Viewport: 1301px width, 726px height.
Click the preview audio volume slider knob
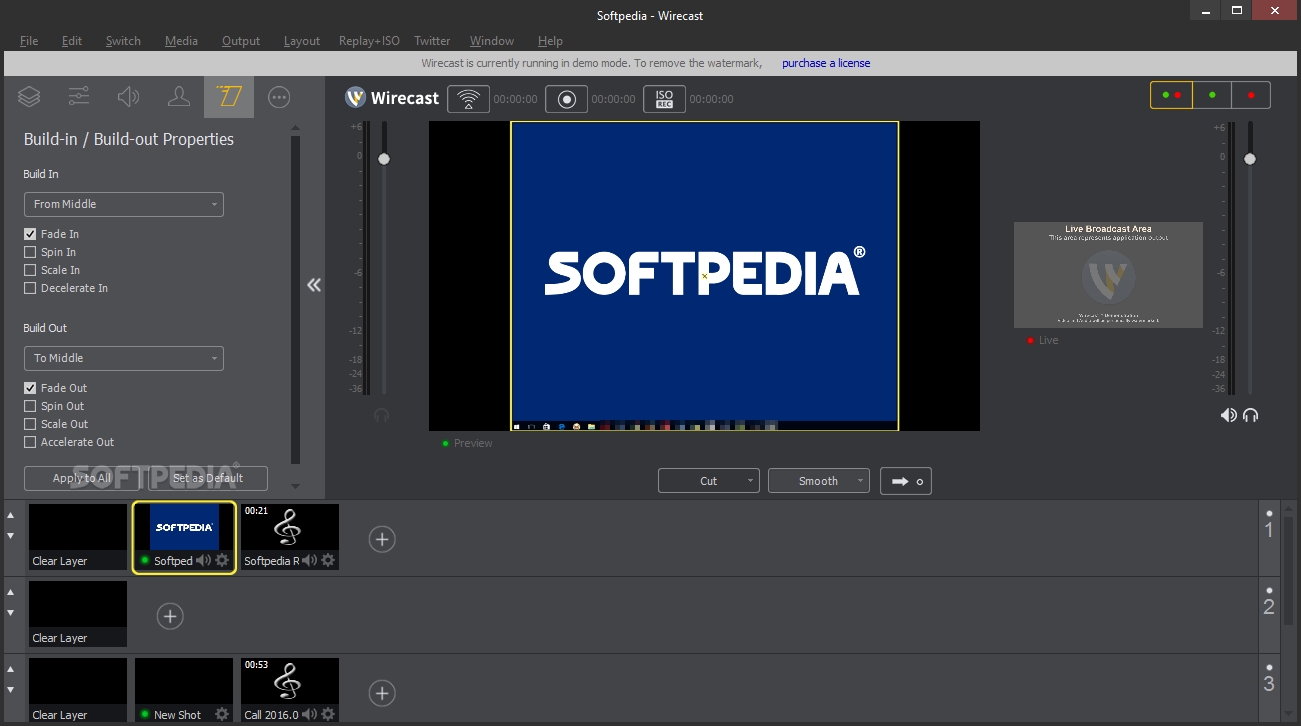[383, 159]
